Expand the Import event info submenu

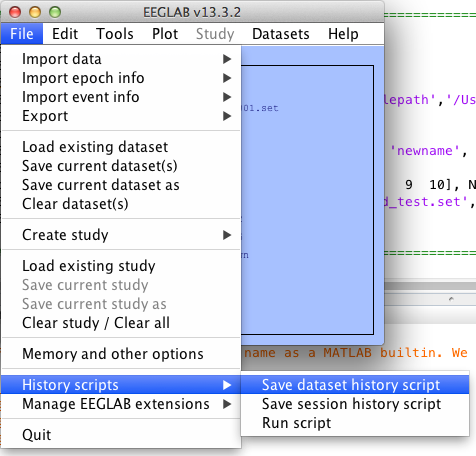(x=121, y=97)
